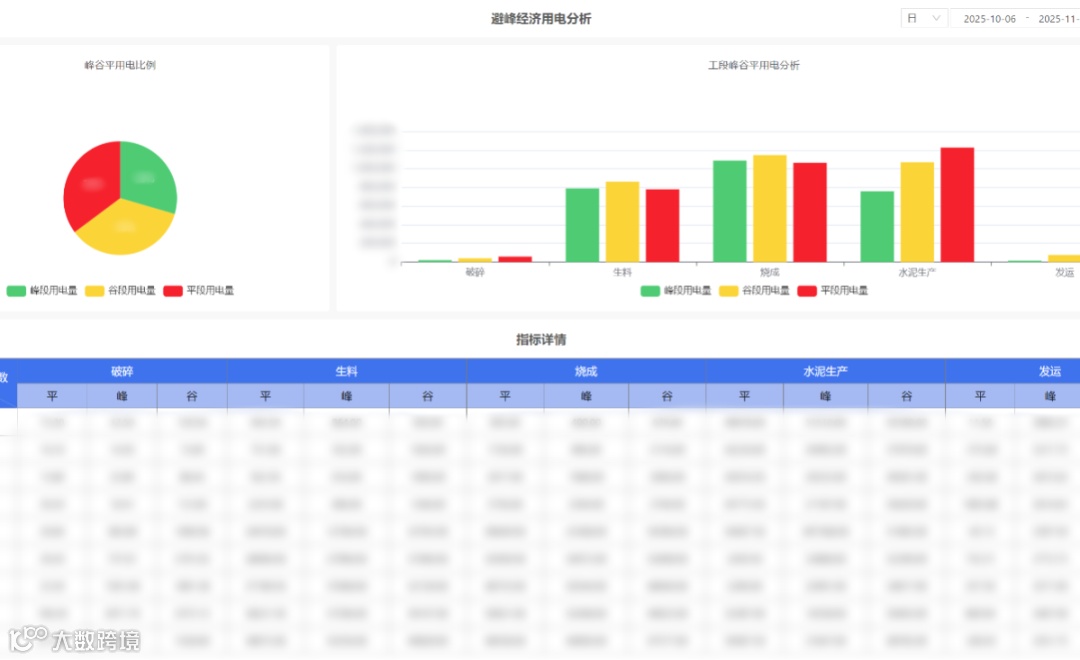Click the 峰谷平用电比例 chart title

[120, 65]
